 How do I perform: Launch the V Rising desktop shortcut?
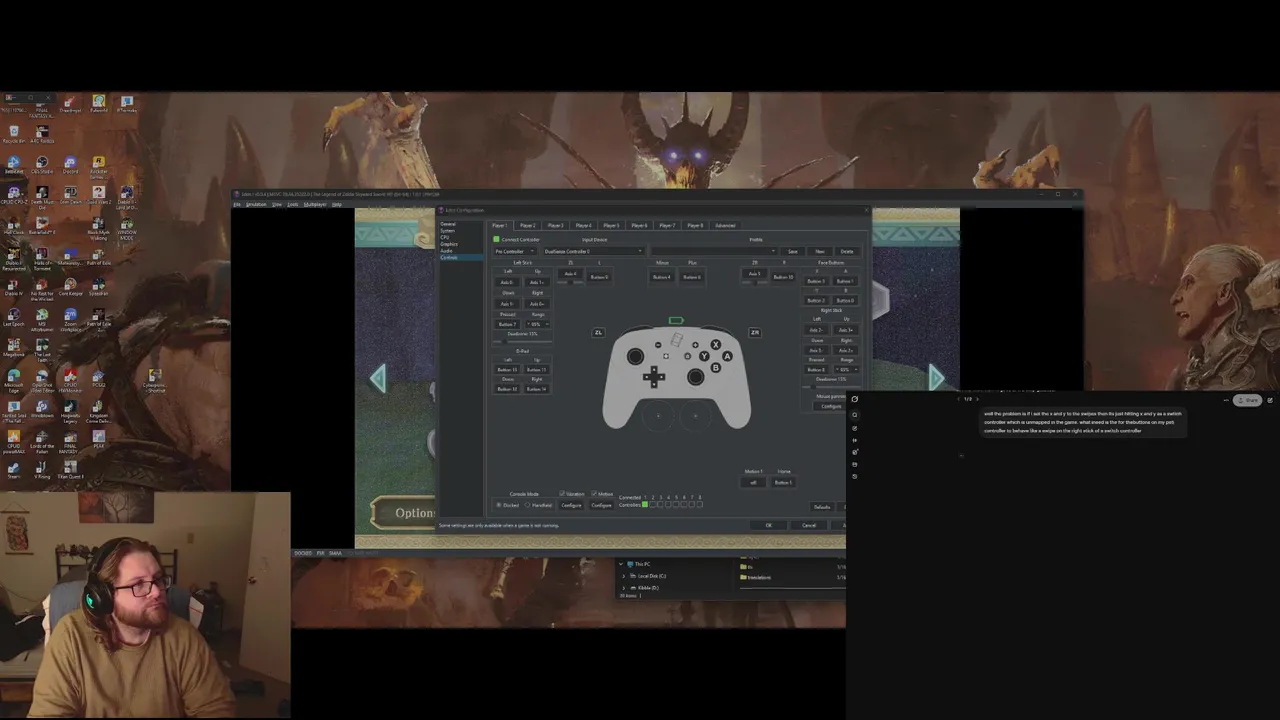(42, 470)
